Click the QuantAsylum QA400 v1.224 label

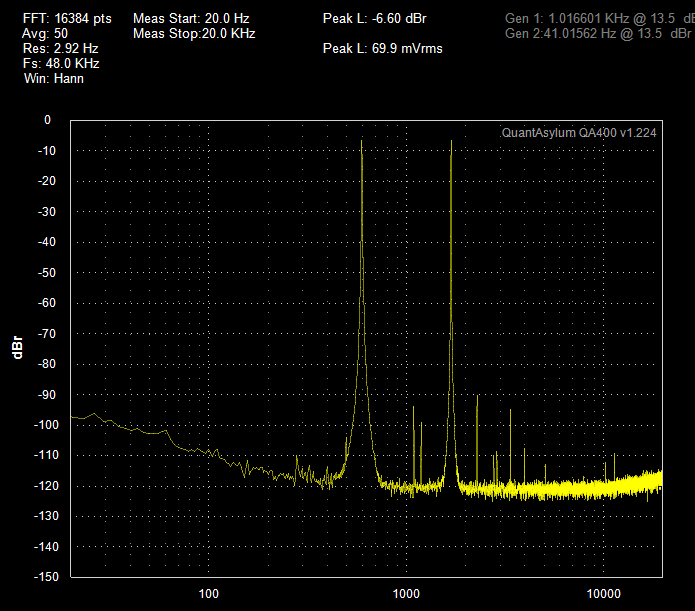pyautogui.click(x=579, y=133)
